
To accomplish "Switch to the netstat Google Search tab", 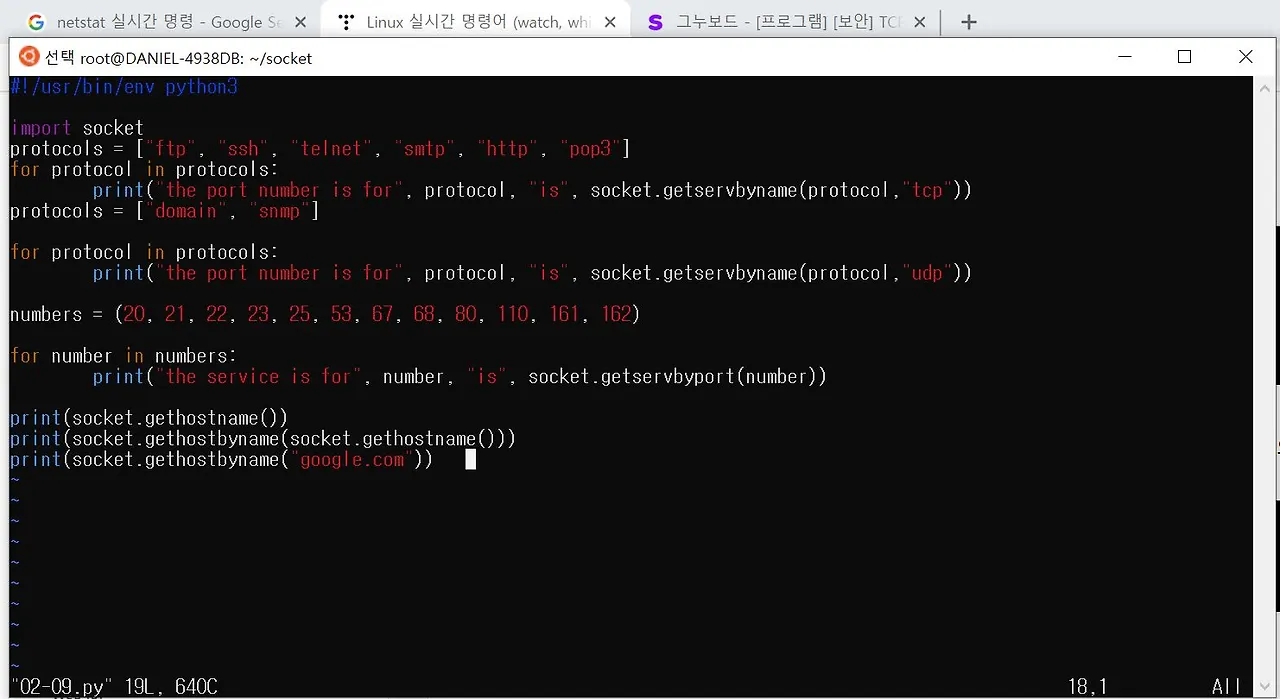I will (x=166, y=22).
